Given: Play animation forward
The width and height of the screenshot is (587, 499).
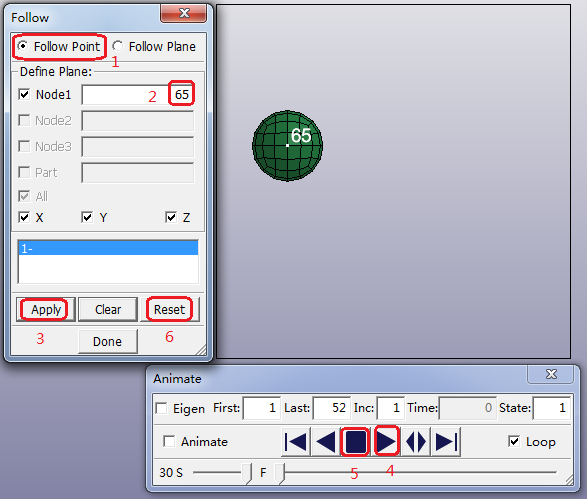Looking at the screenshot, I should [386, 442].
